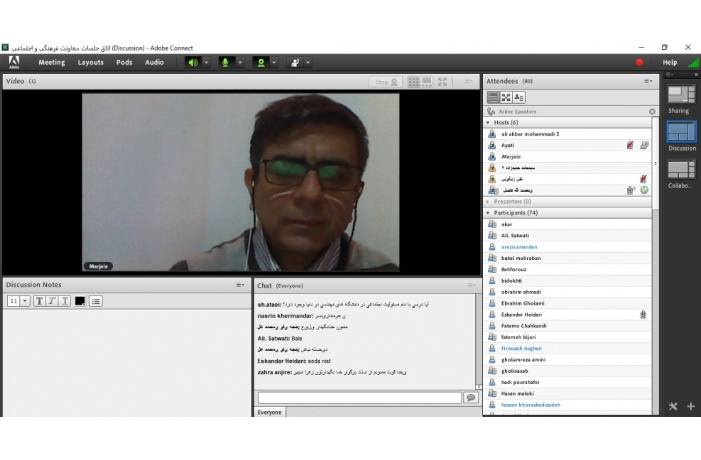Toggle bullet list in Discussion Notes

[x=96, y=301]
